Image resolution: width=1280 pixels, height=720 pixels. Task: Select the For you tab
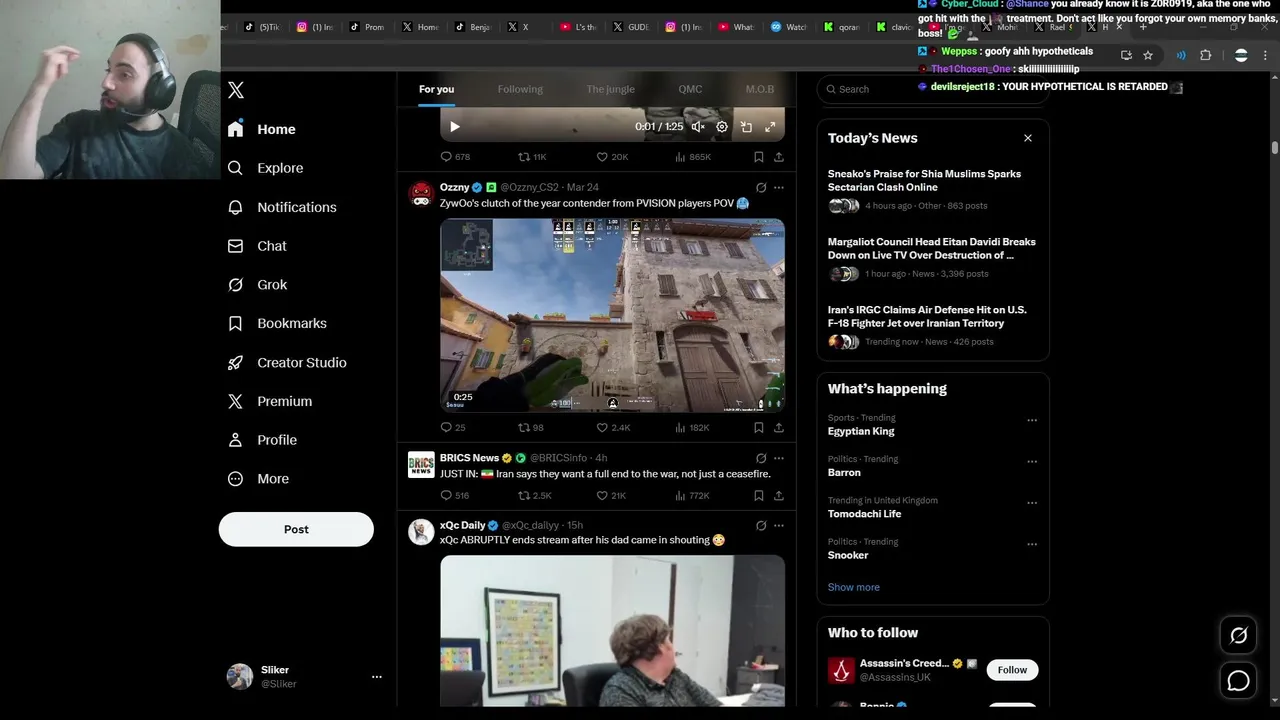tap(436, 89)
